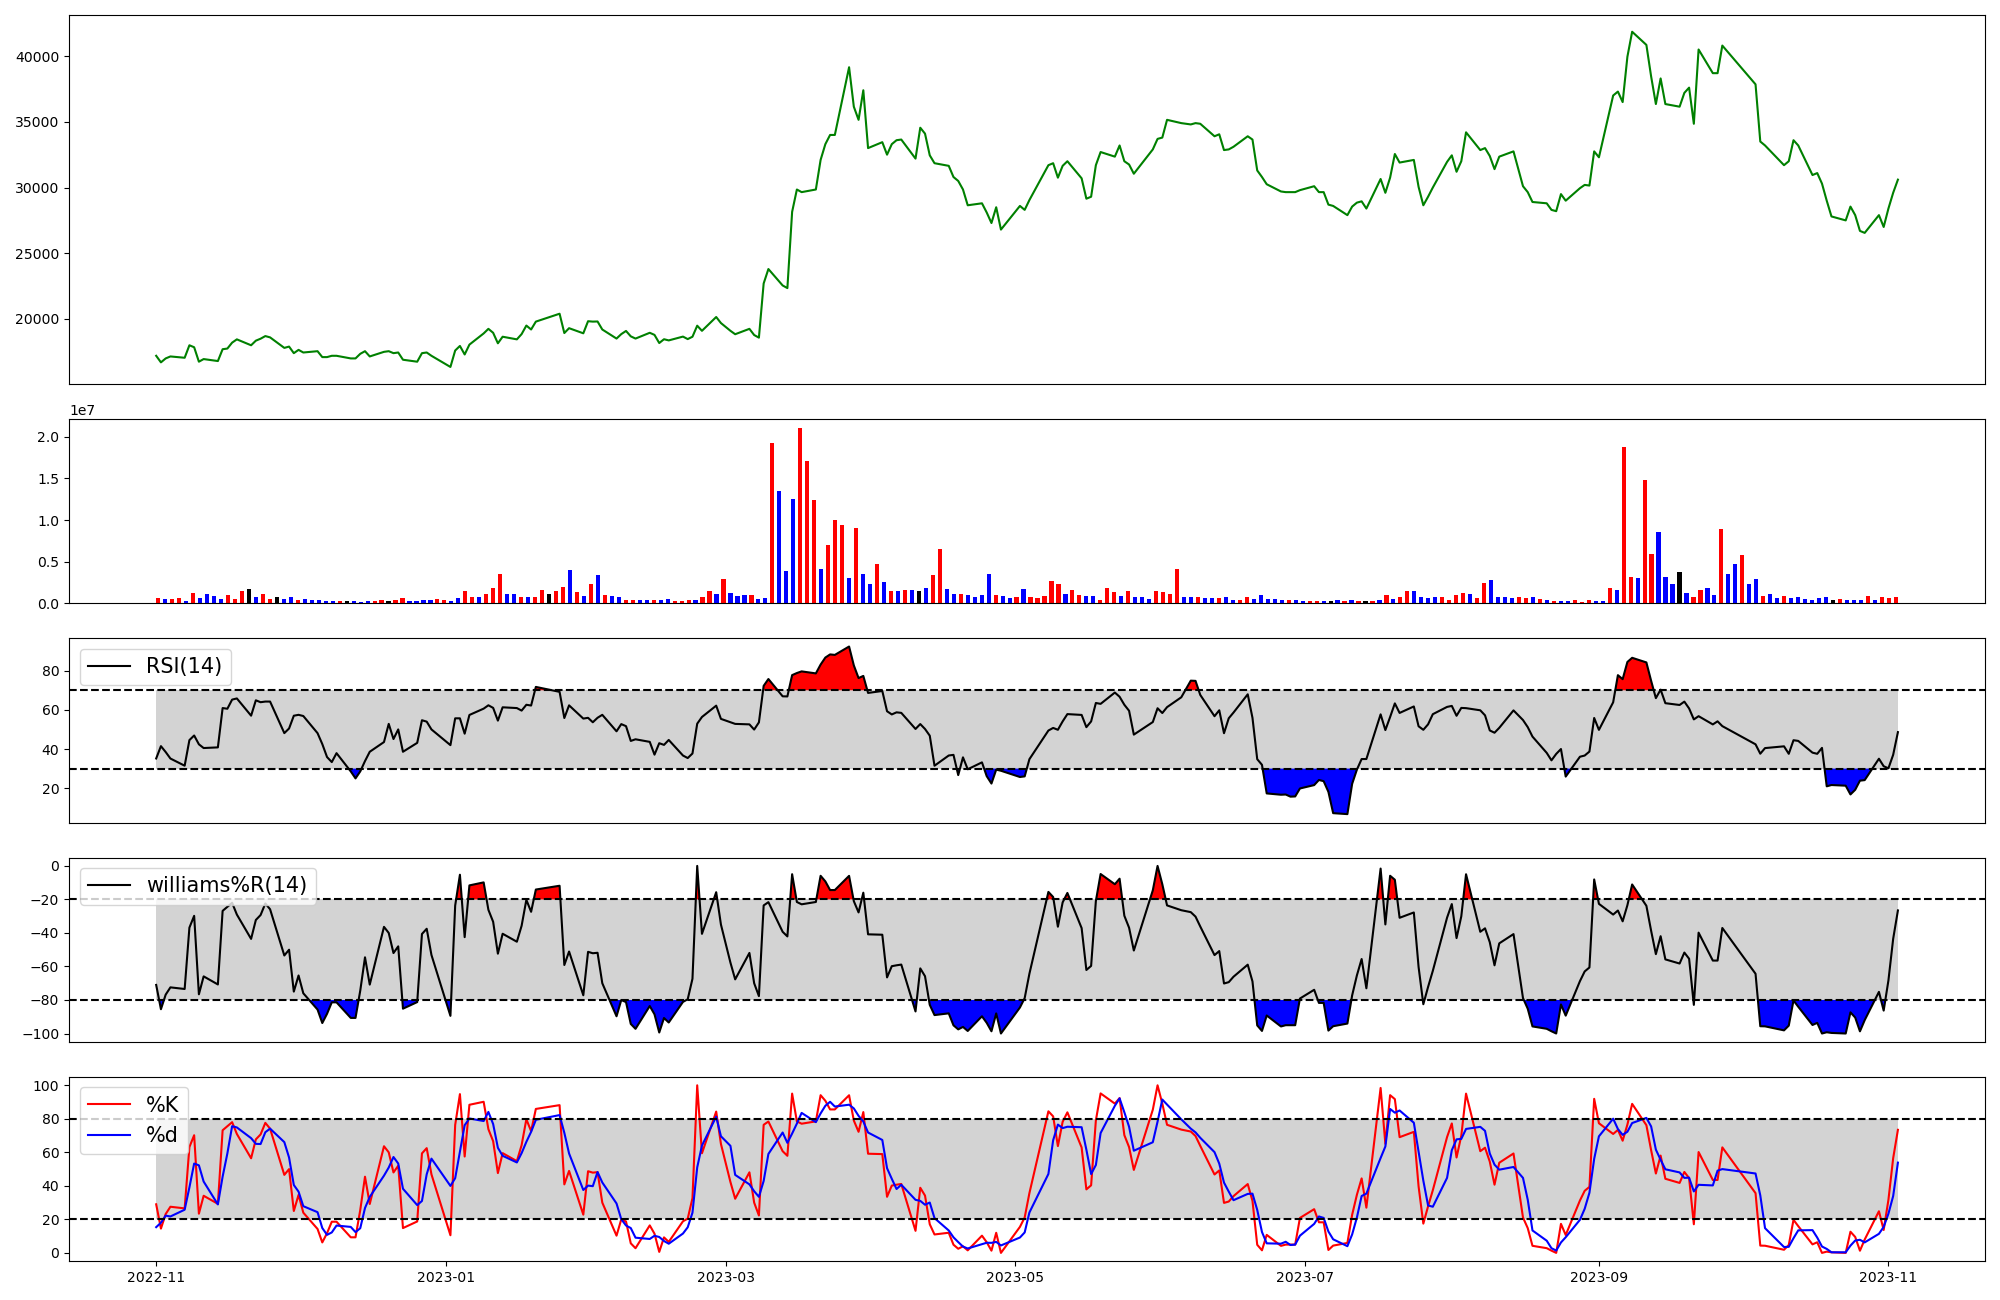
Task: Click the 2.0 volume axis tick label
Action: point(48,437)
